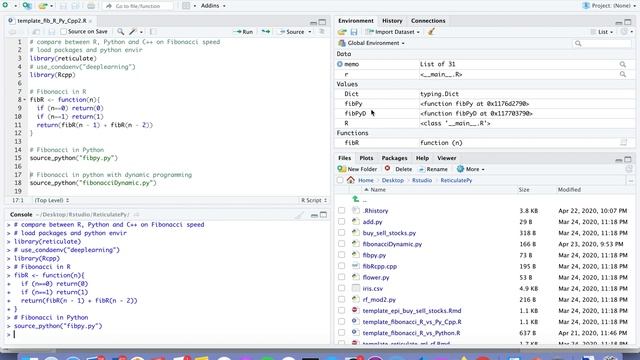Open the List view dropdown

[x=602, y=32]
